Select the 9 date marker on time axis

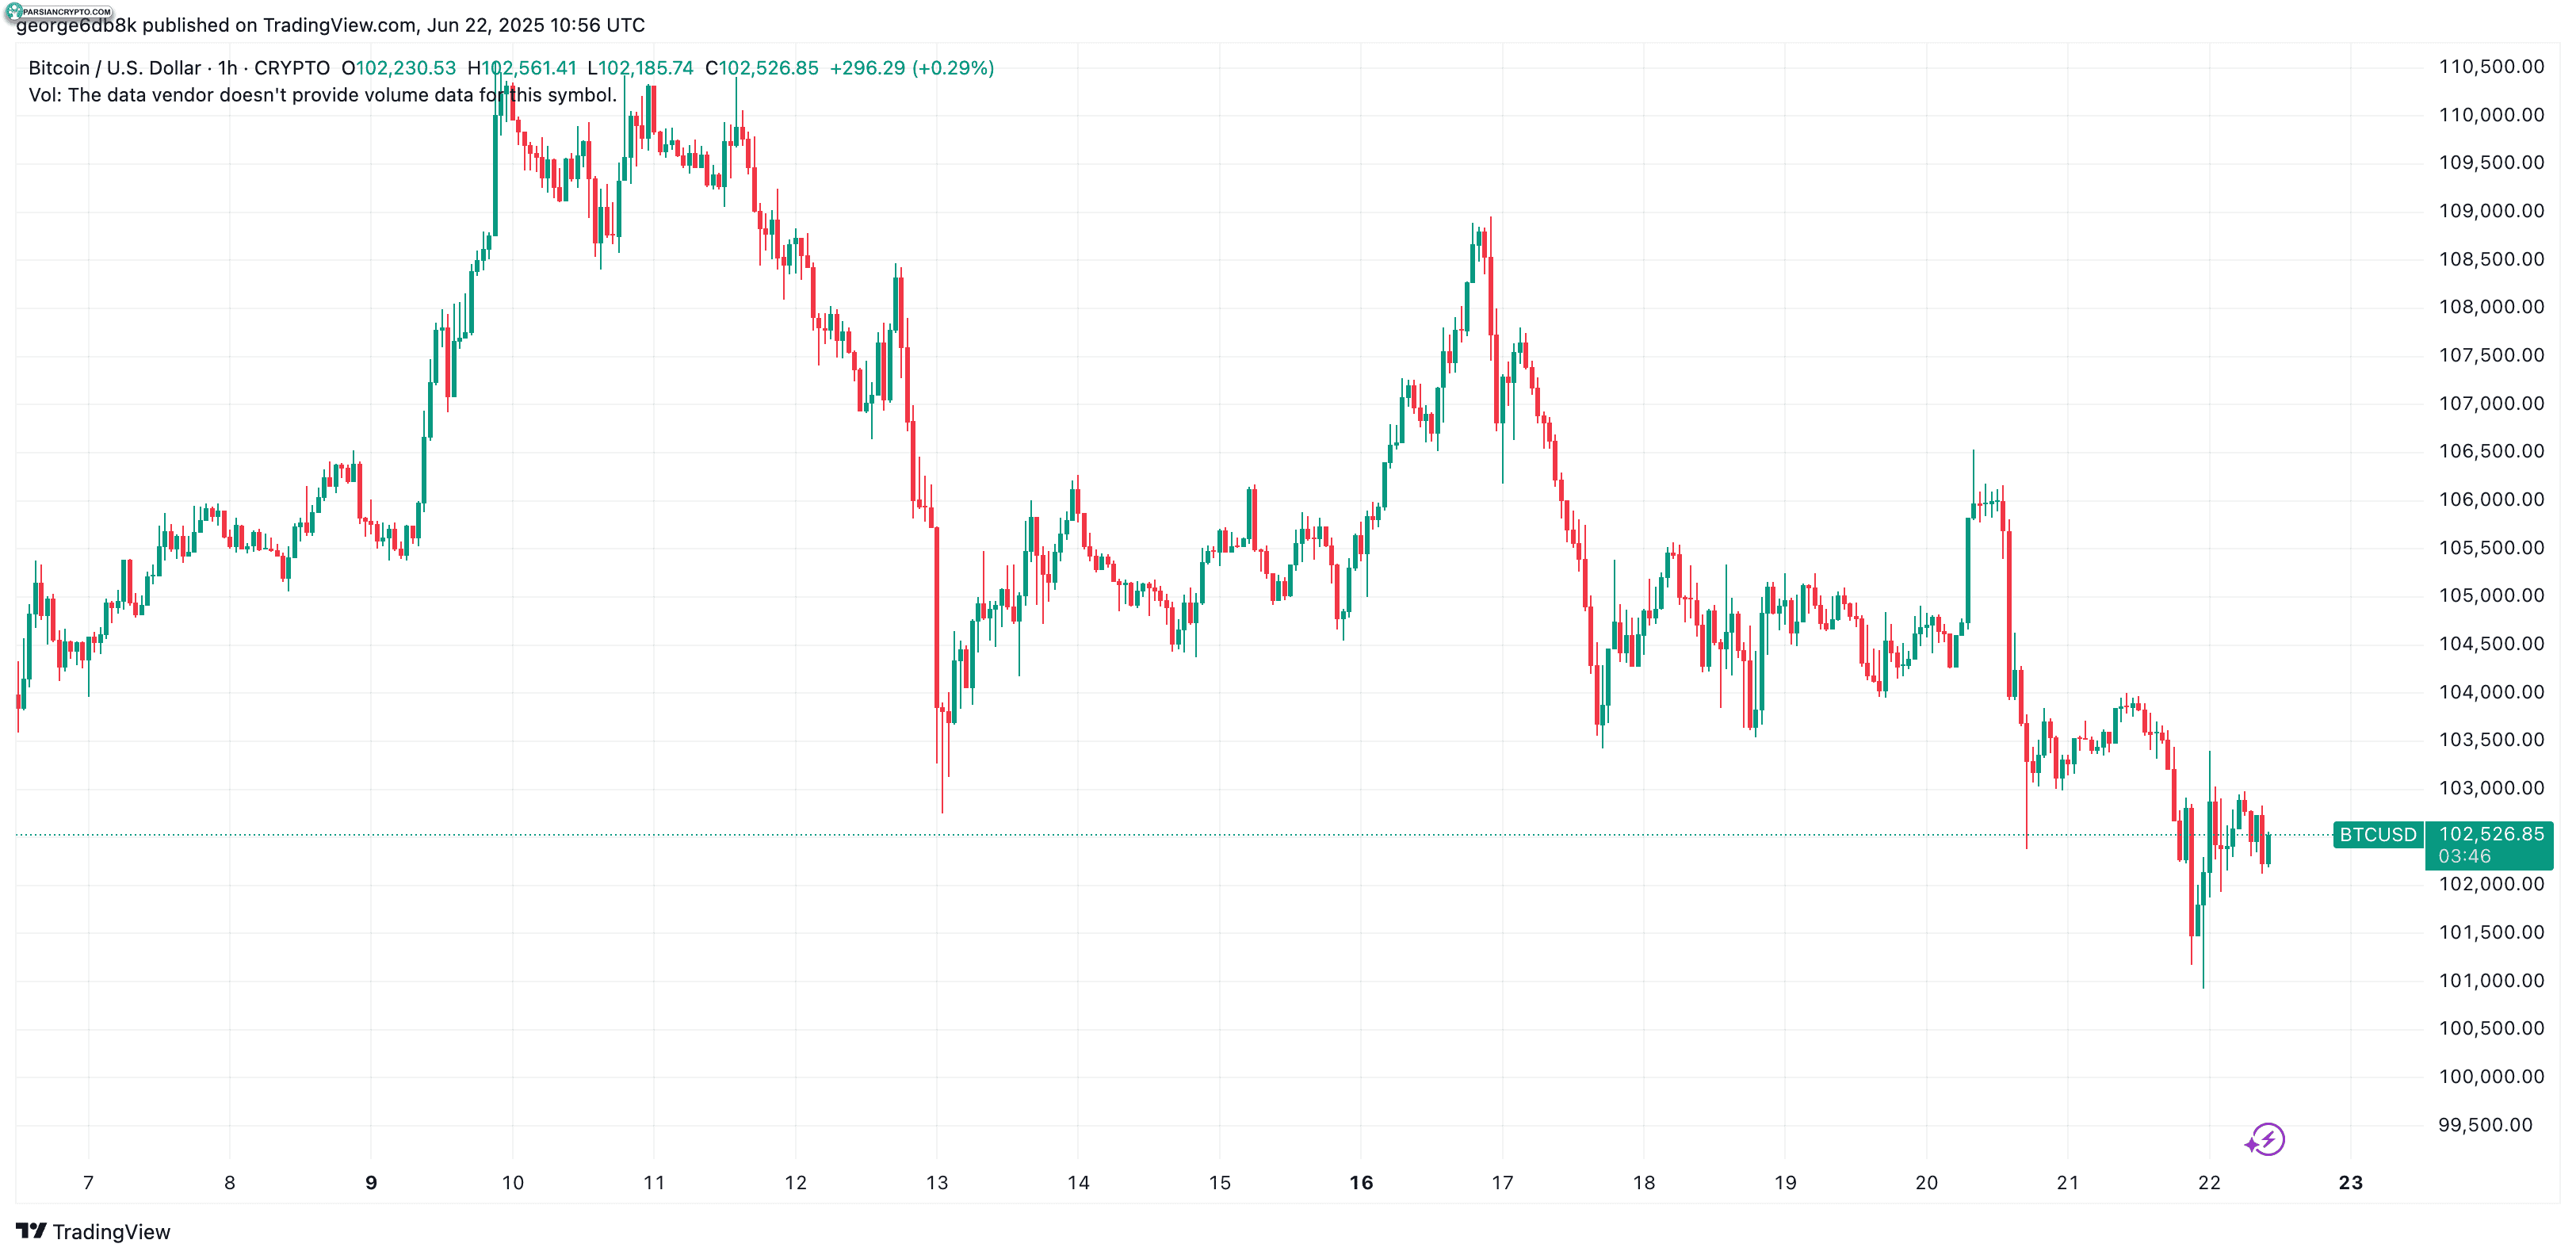pos(371,1182)
